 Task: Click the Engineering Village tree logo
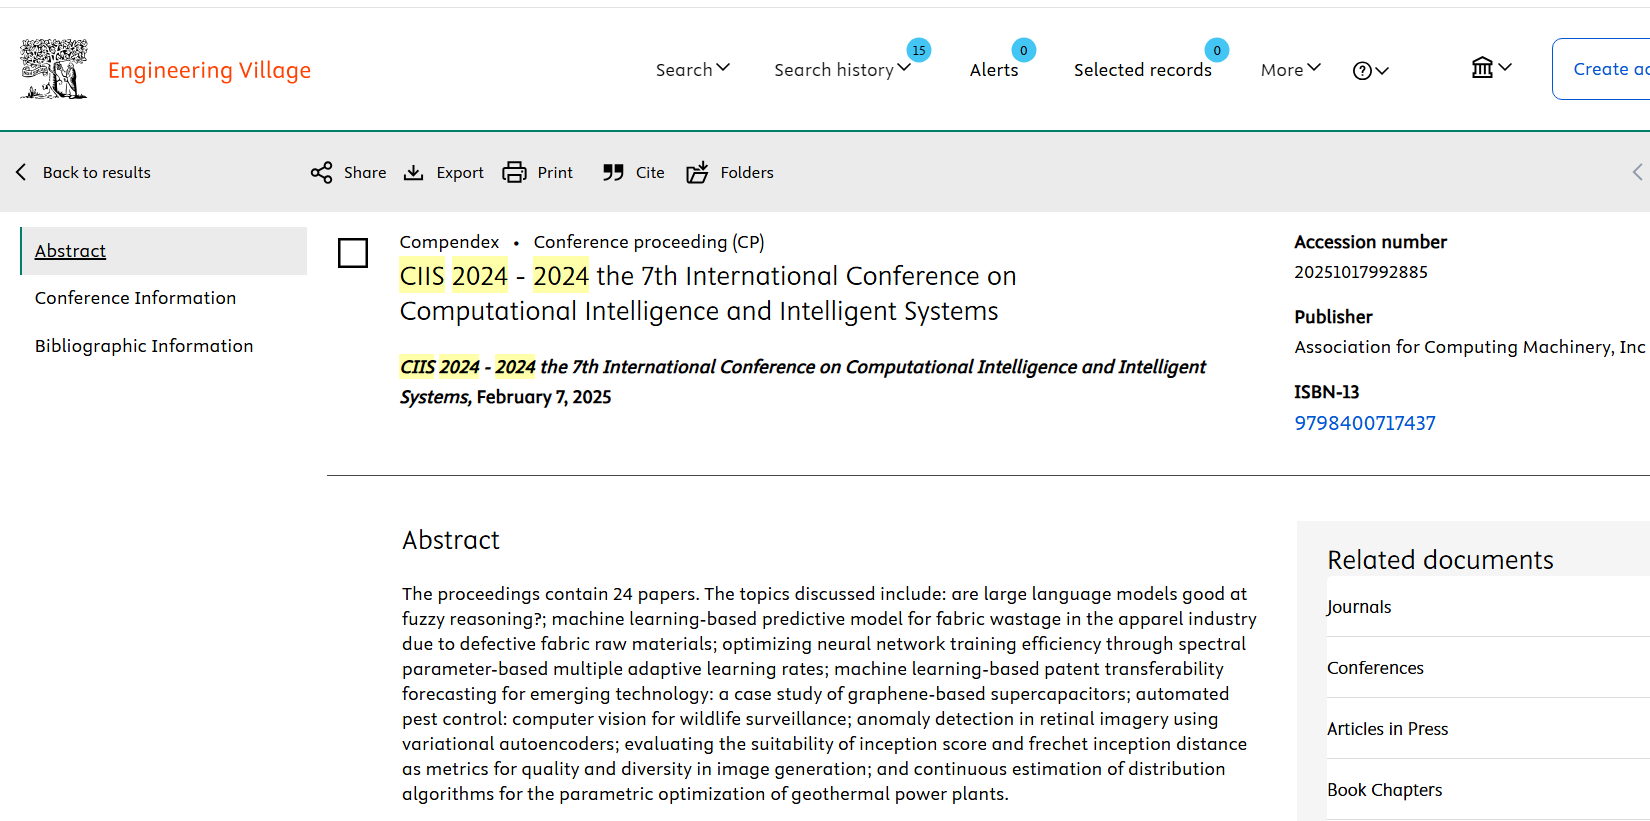54,69
